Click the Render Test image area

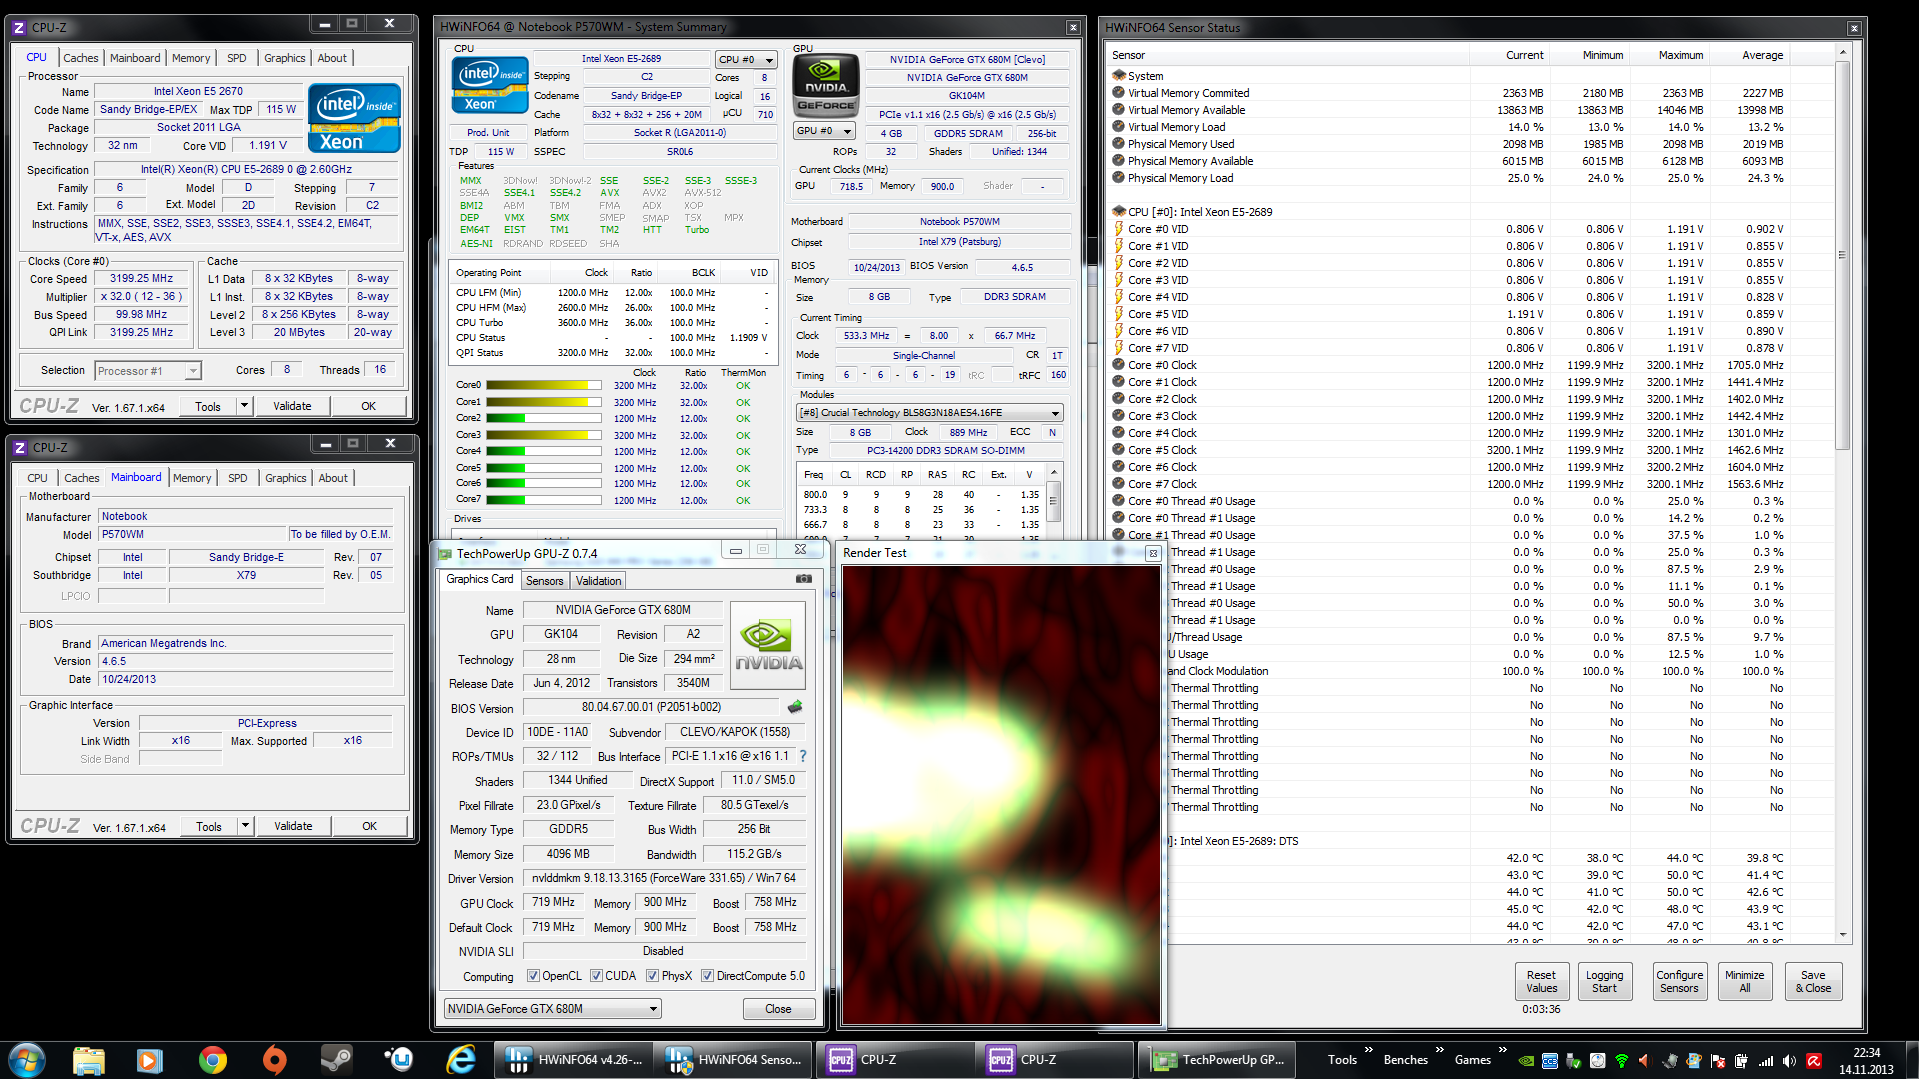click(x=1000, y=795)
